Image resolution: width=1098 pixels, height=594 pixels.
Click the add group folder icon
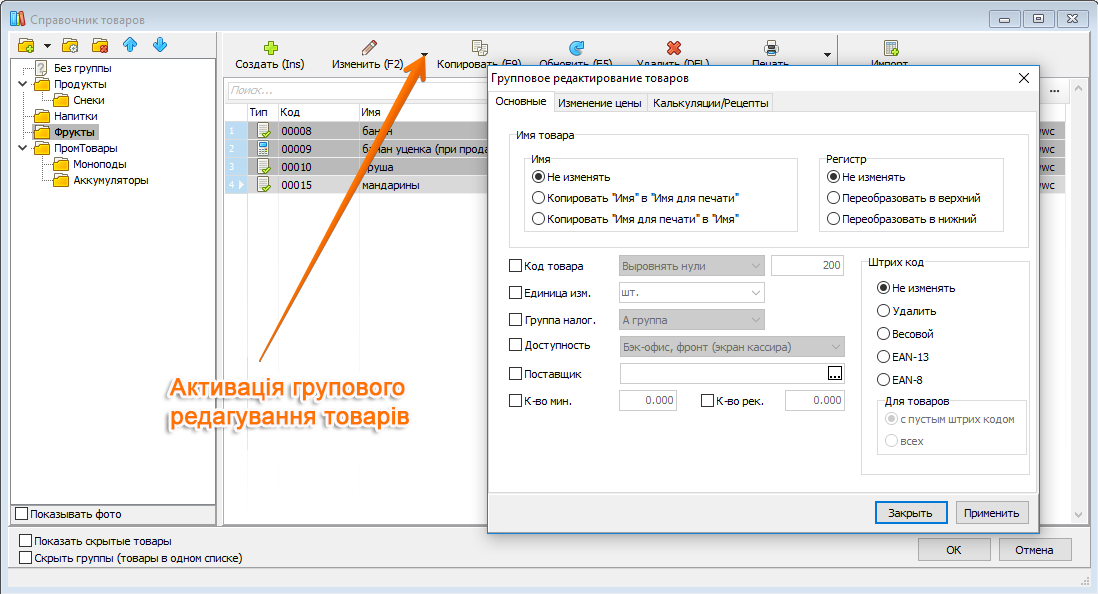(x=26, y=46)
